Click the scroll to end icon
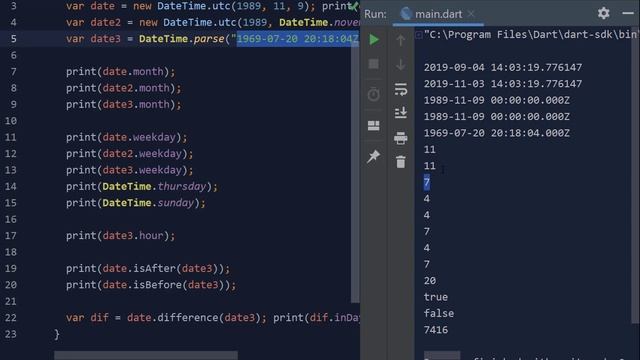 pyautogui.click(x=400, y=113)
